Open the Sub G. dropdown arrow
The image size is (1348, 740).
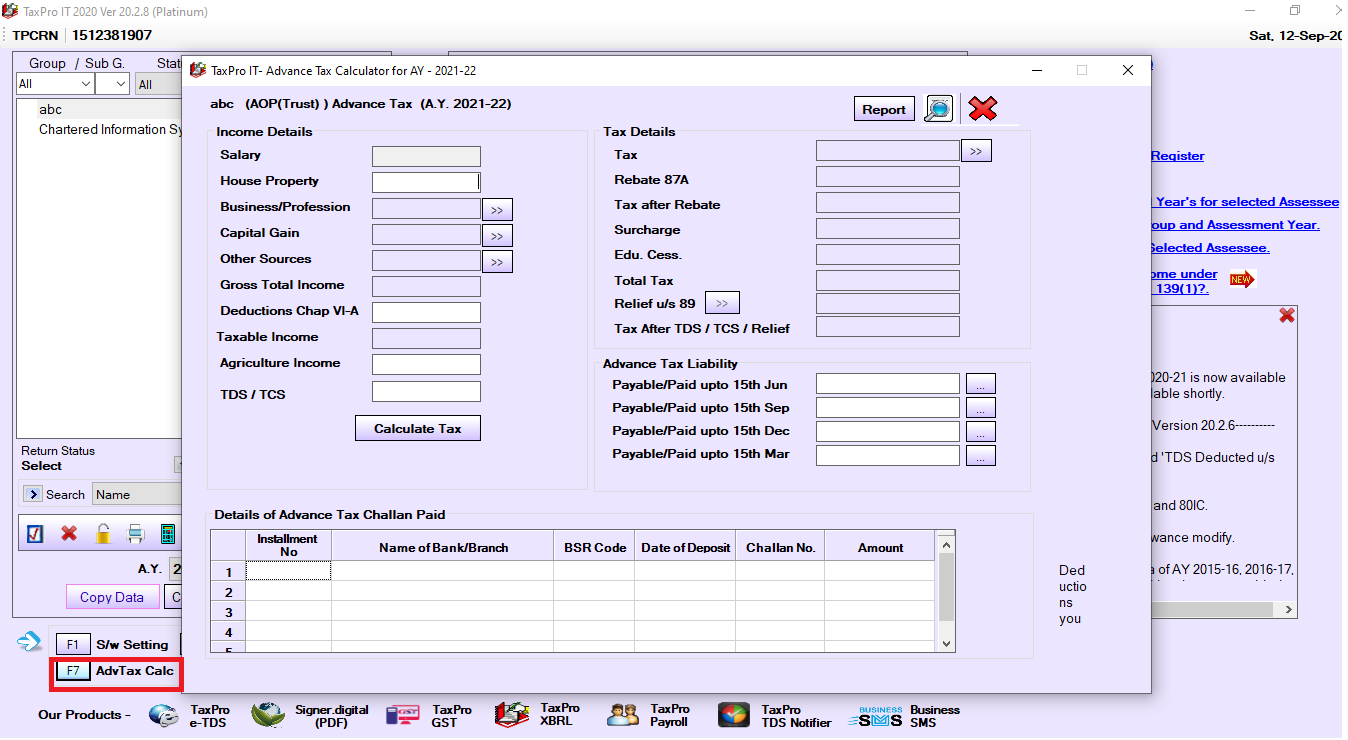pyautogui.click(x=119, y=84)
